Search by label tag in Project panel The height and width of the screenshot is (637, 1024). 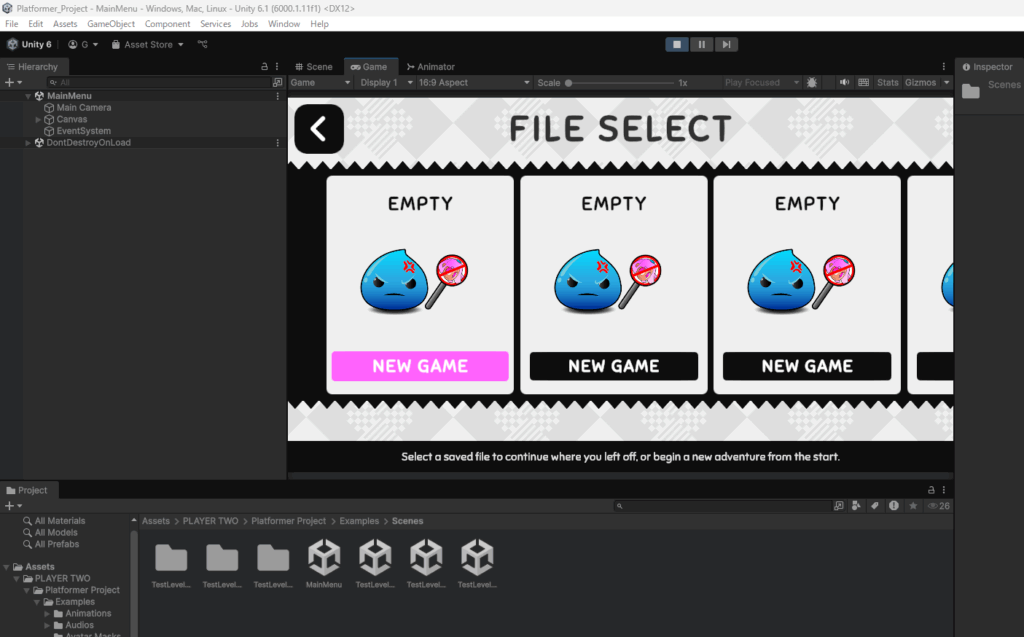(875, 506)
